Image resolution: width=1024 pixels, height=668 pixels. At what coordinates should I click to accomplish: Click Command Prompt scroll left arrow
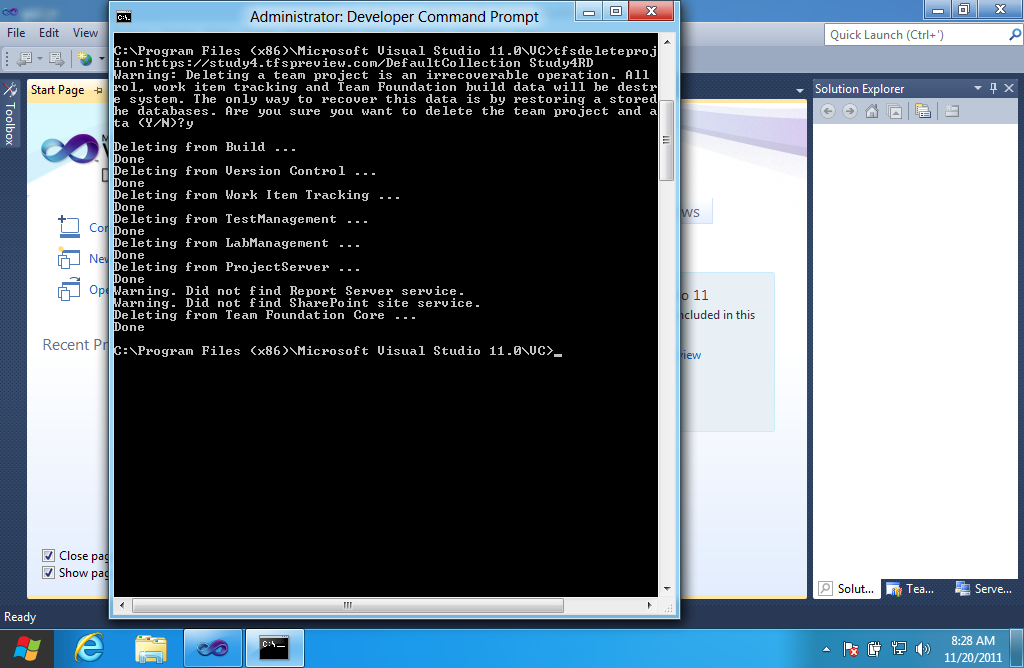pyautogui.click(x=122, y=605)
